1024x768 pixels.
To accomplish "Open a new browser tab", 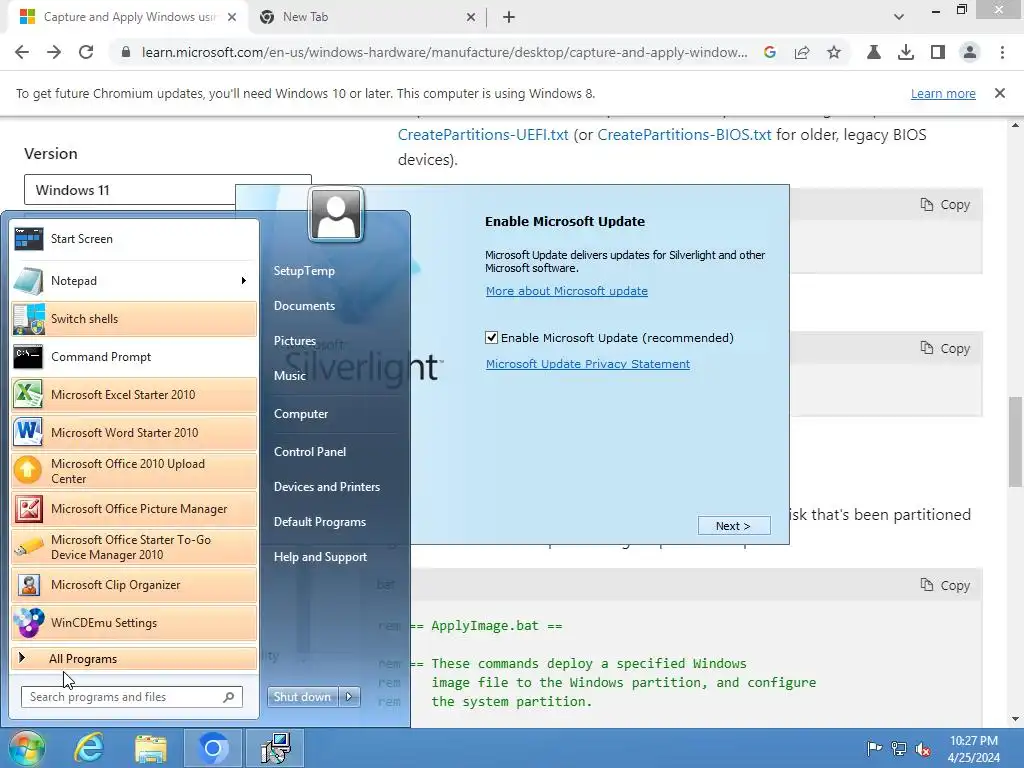I will click(x=509, y=17).
